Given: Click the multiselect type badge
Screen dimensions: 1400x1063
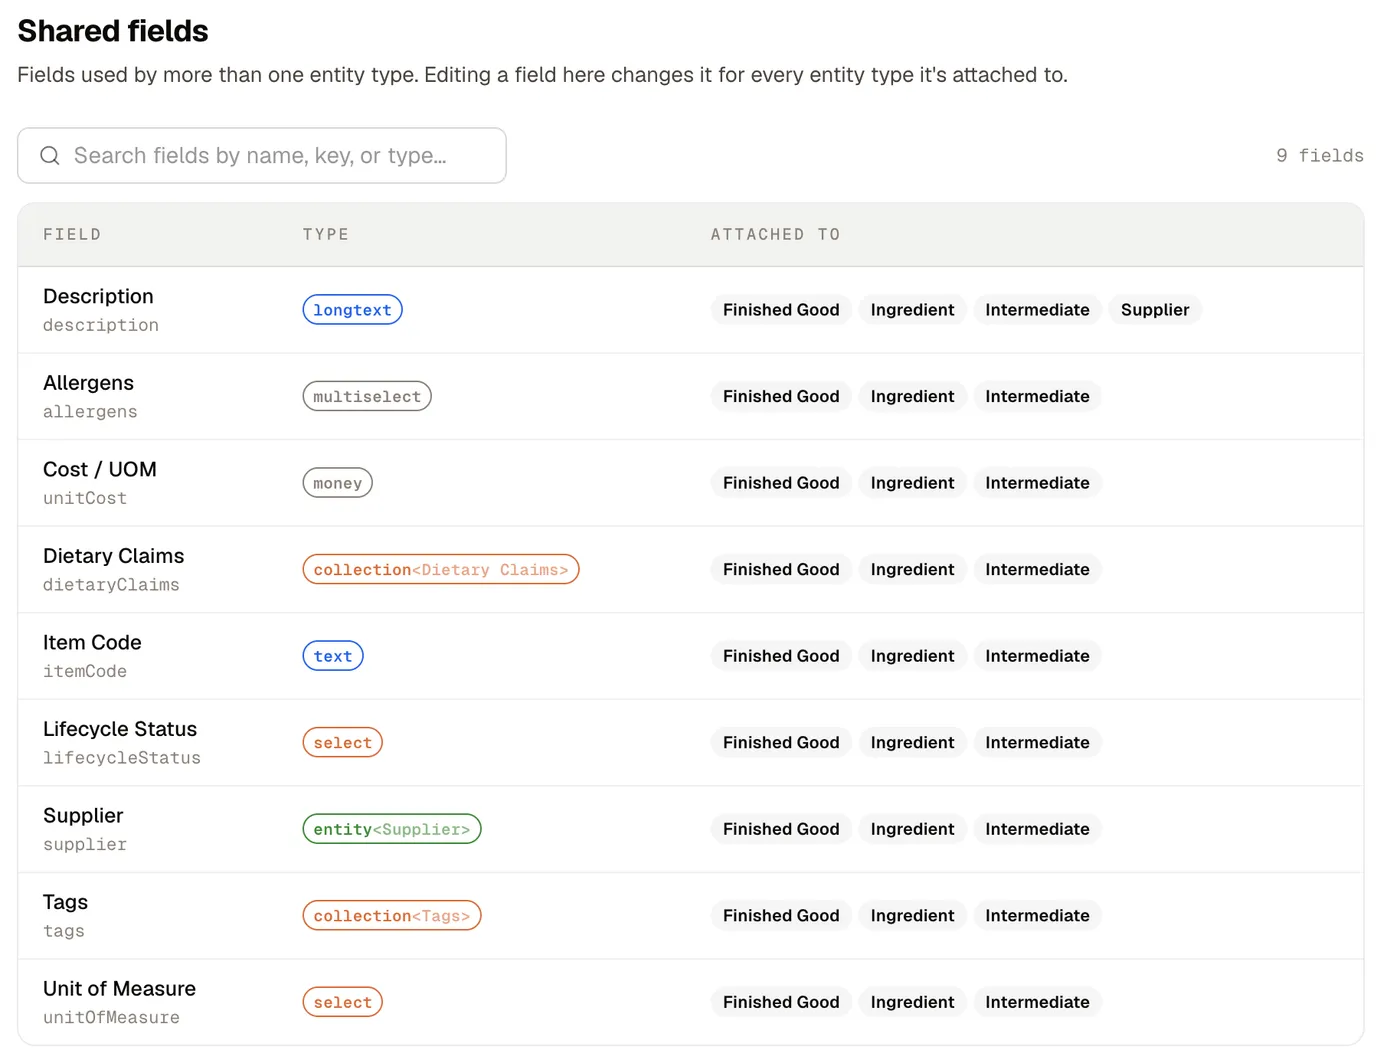Looking at the screenshot, I should point(367,396).
